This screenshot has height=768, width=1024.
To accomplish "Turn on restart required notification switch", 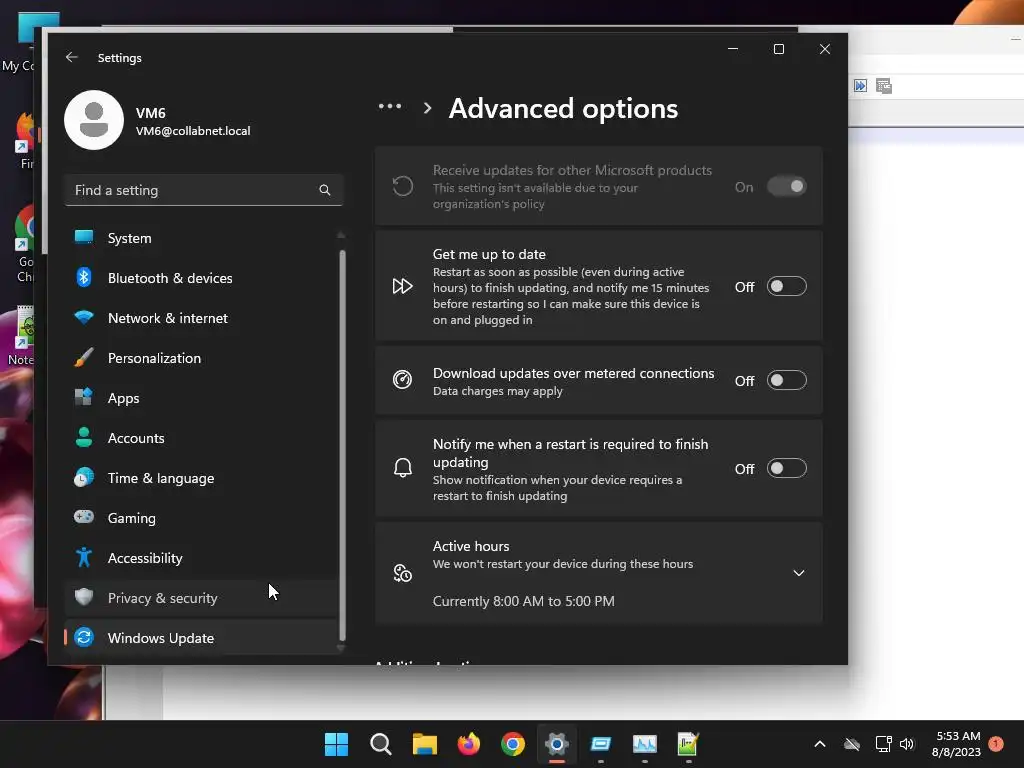I will pyautogui.click(x=786, y=469).
